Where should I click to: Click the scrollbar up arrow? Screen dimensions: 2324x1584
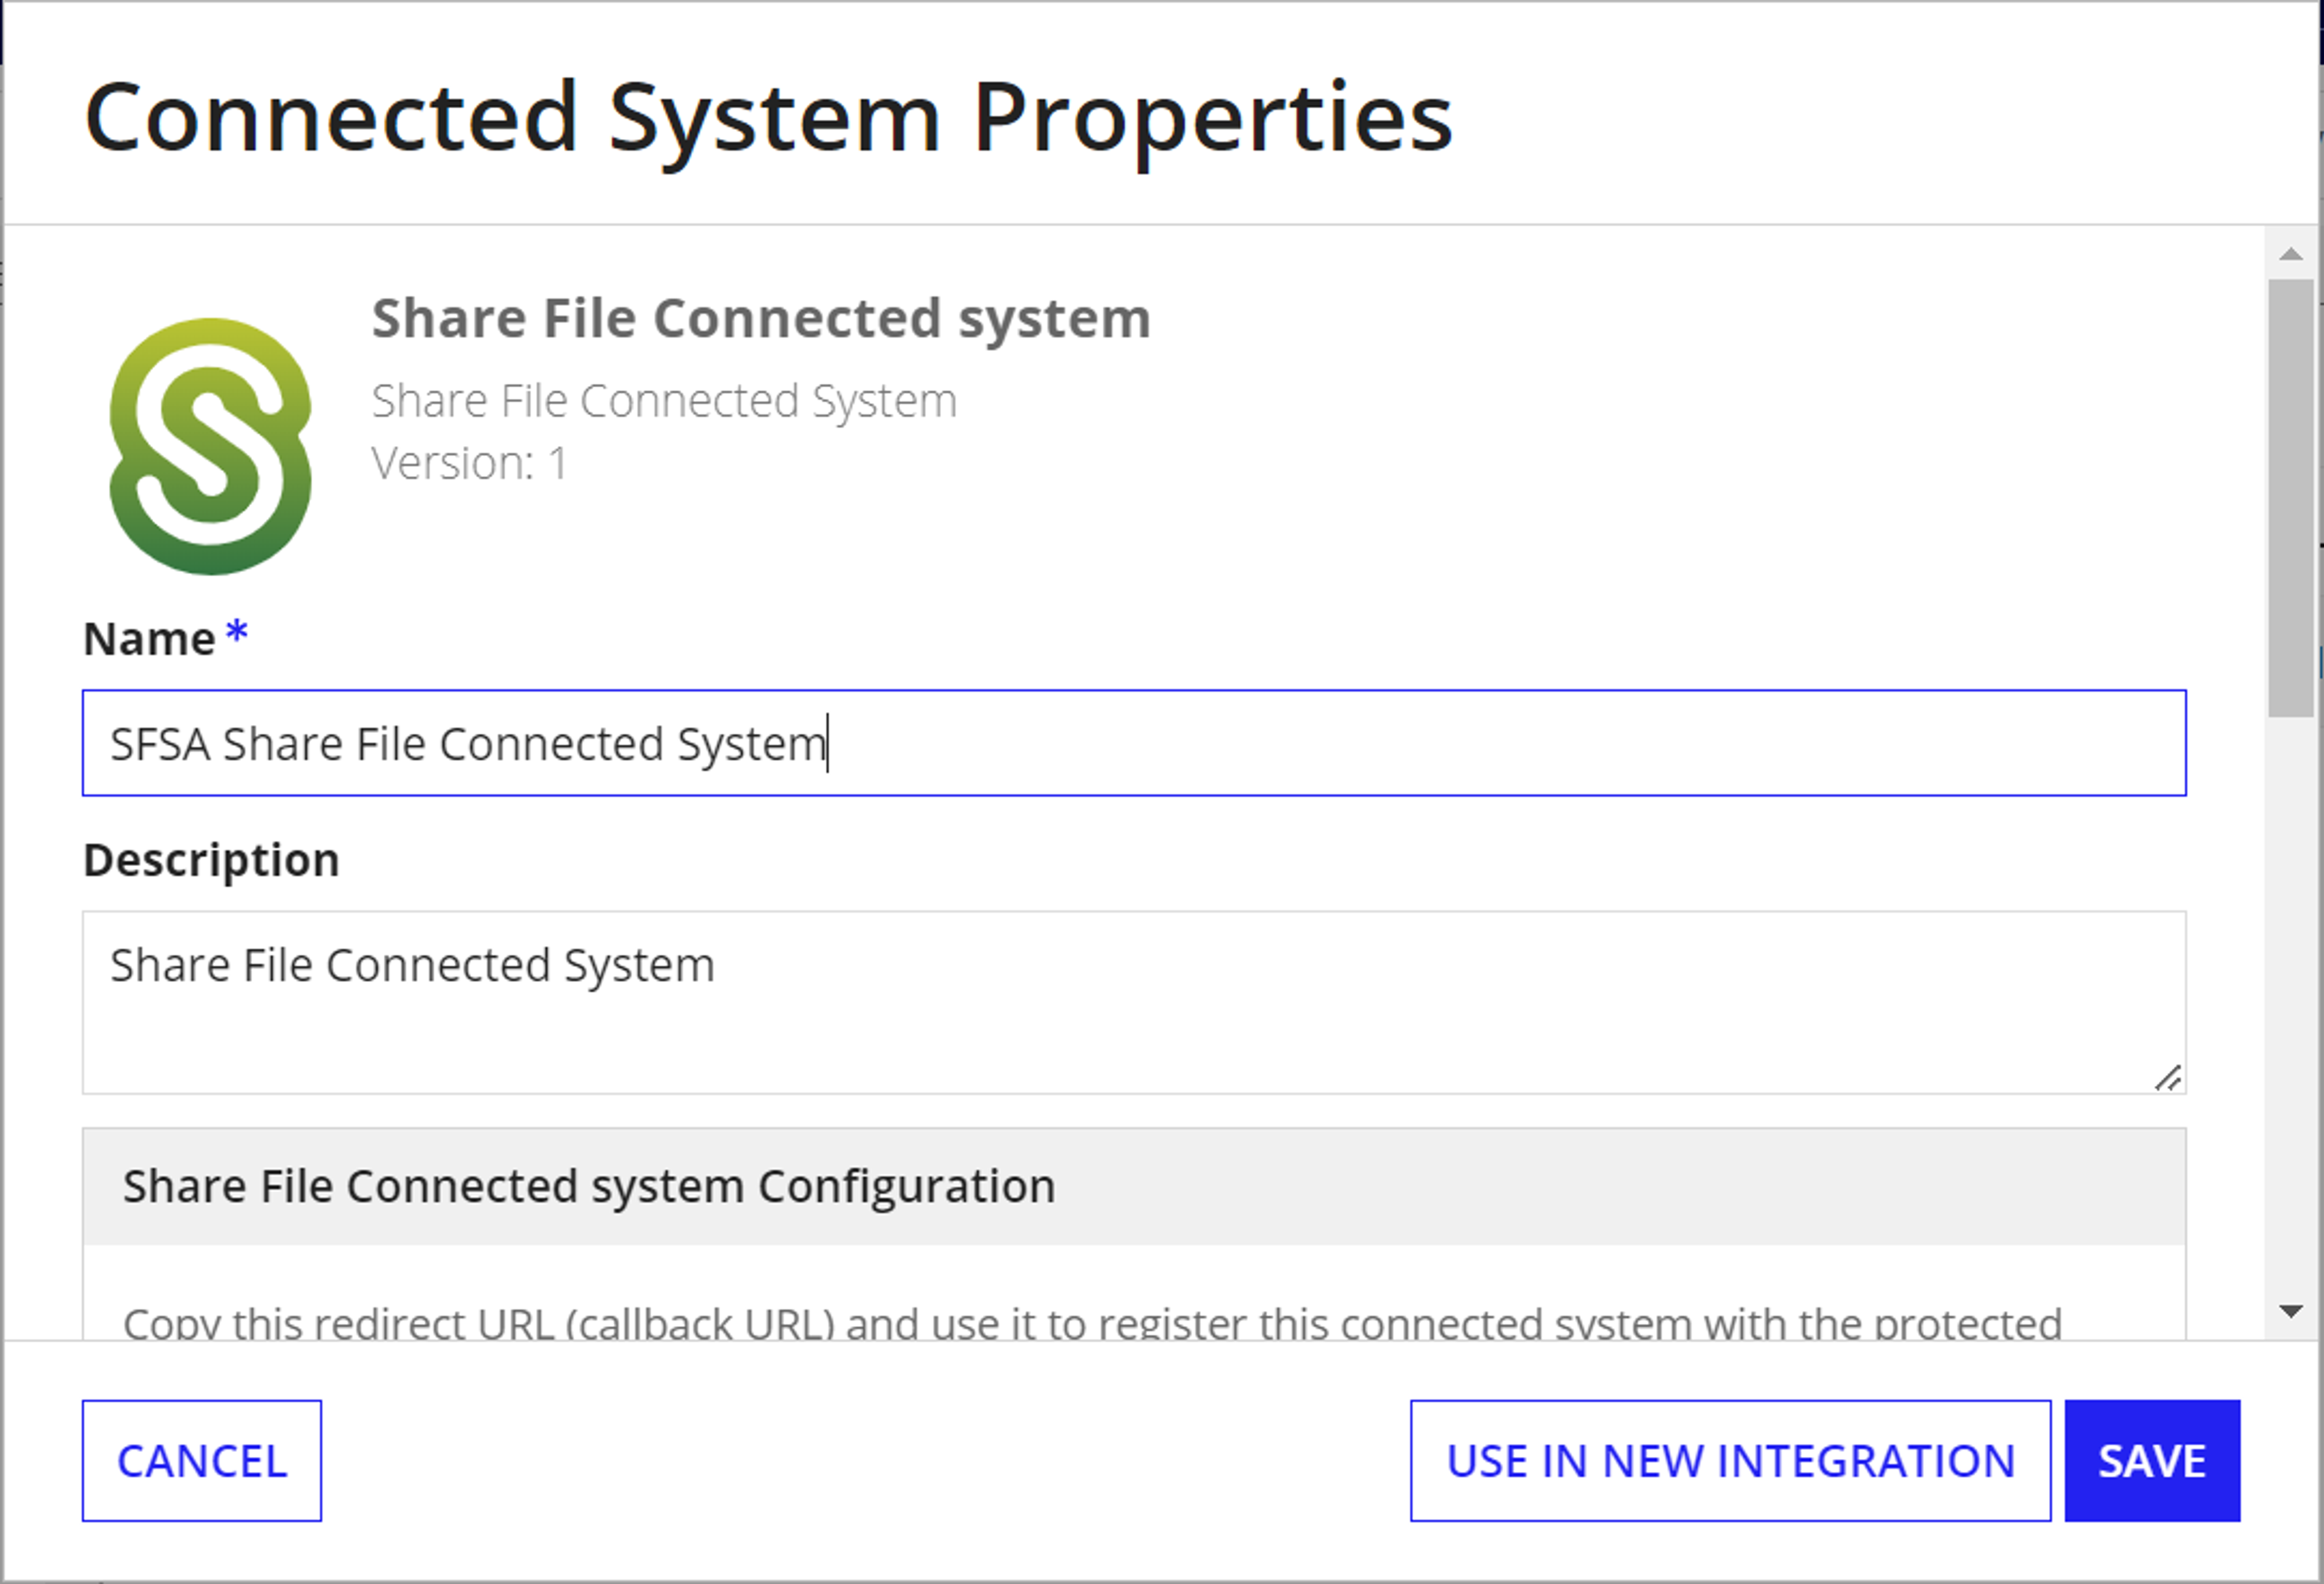tap(2291, 254)
